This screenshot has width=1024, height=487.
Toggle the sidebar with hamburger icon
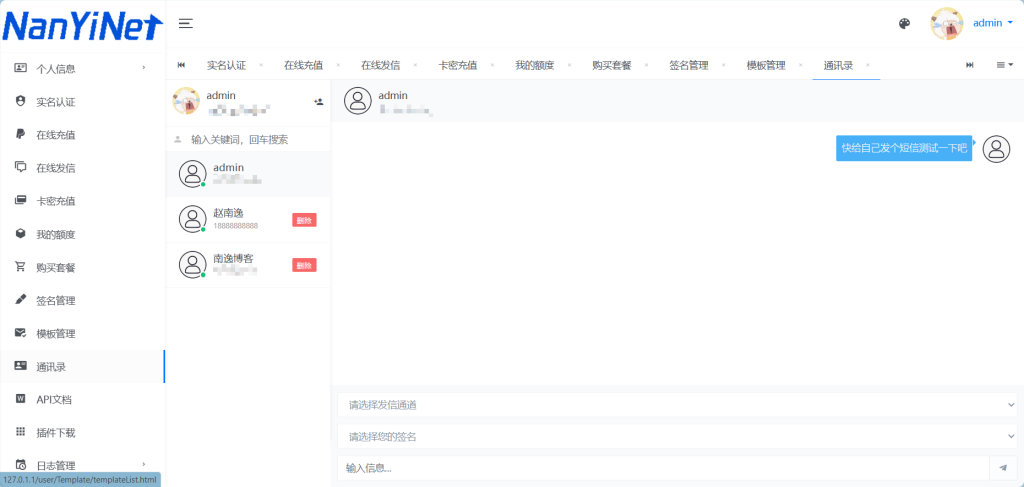click(x=185, y=24)
